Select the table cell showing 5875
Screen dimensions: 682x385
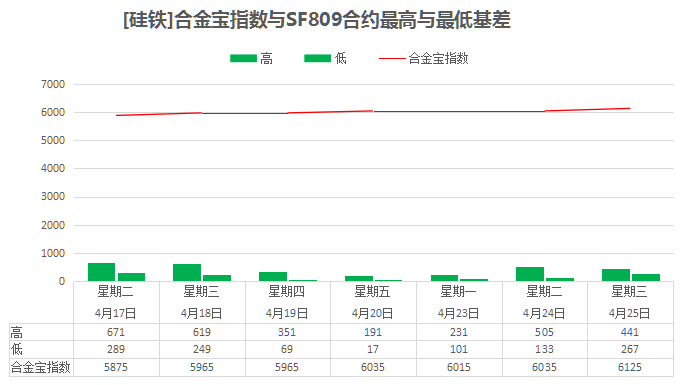tap(116, 367)
